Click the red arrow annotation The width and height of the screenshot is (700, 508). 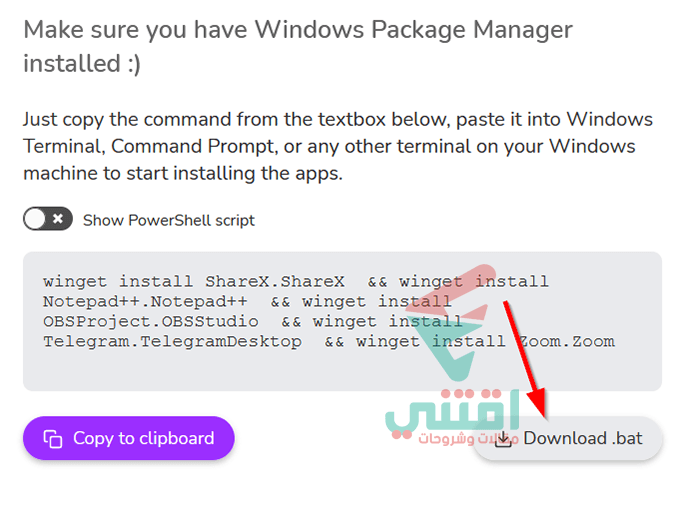525,359
